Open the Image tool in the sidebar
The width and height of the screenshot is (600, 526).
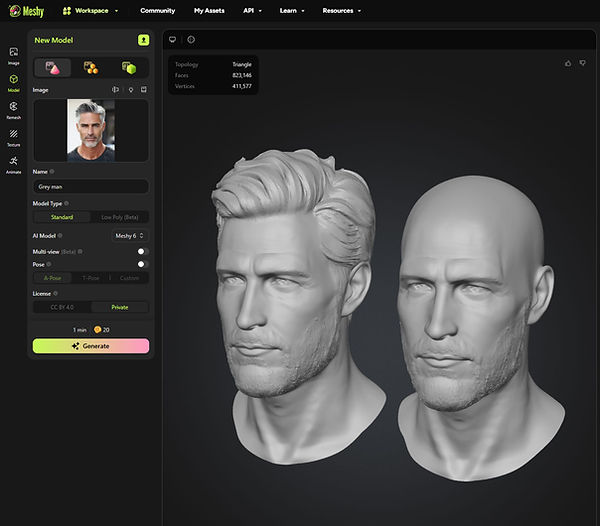(x=14, y=56)
